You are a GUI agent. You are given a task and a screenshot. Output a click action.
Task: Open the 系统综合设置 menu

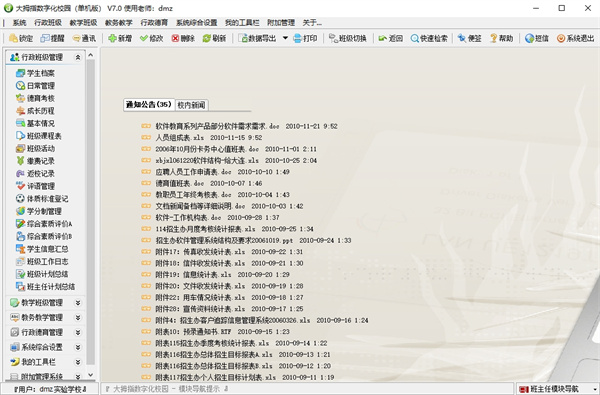coord(196,23)
